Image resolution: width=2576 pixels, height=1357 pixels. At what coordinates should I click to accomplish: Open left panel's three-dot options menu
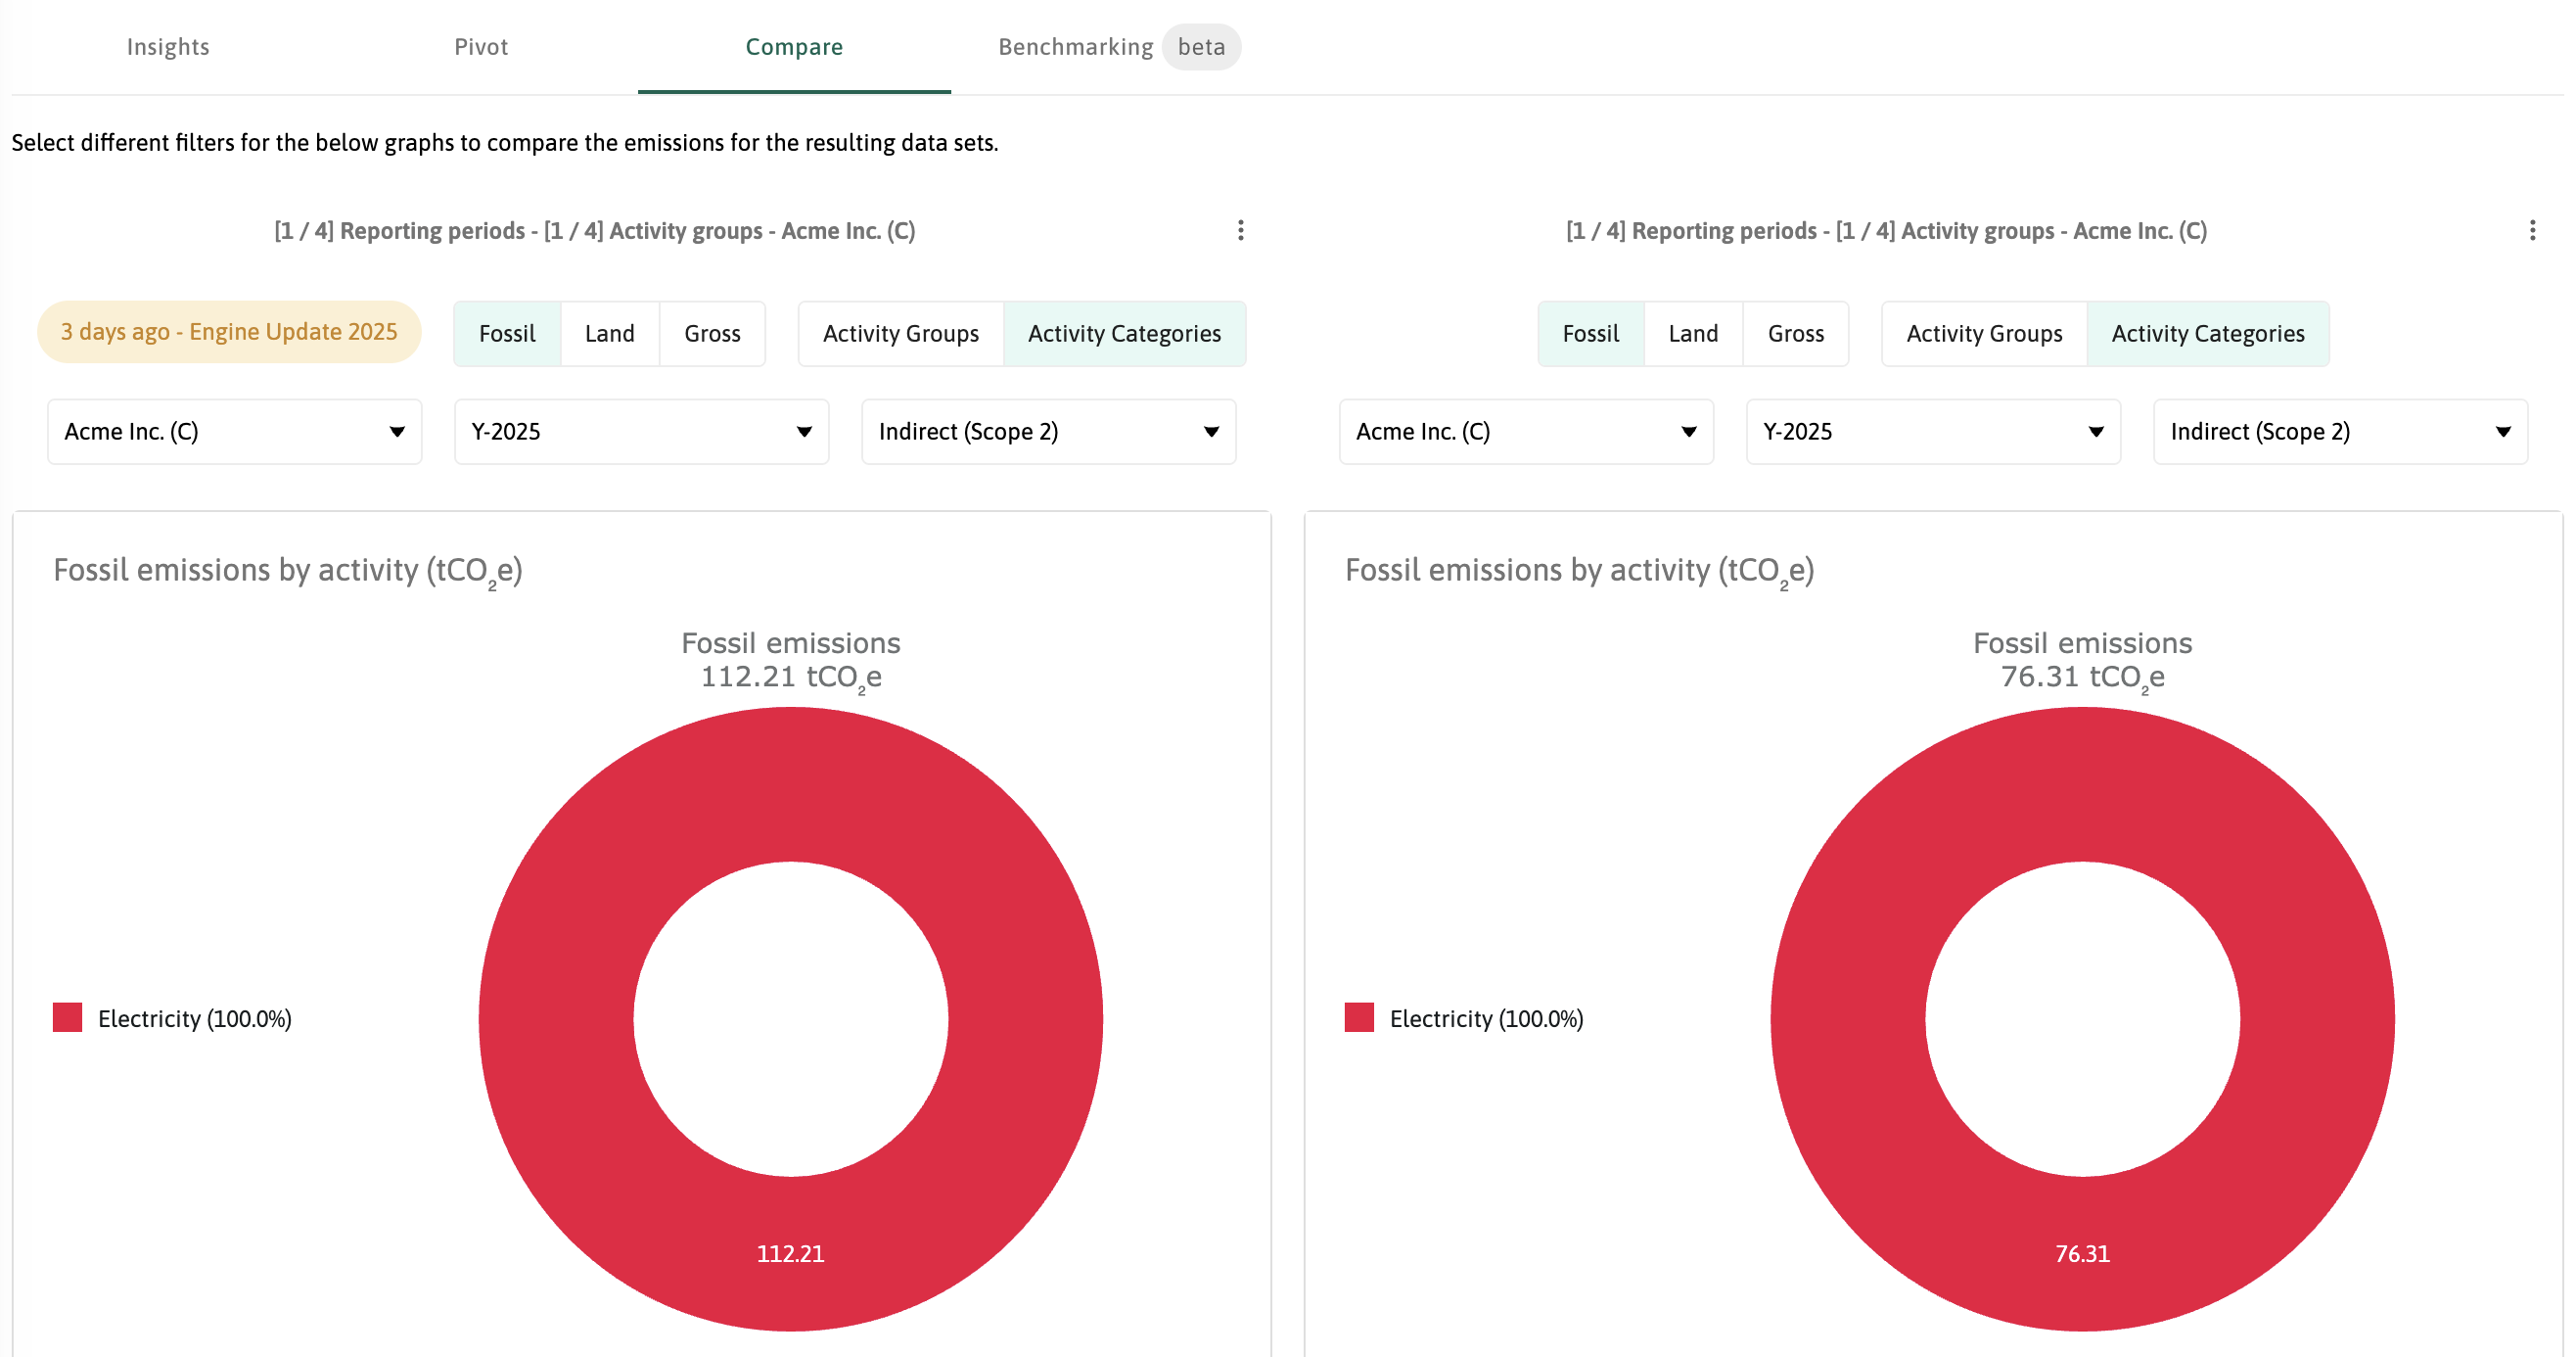click(x=1240, y=231)
